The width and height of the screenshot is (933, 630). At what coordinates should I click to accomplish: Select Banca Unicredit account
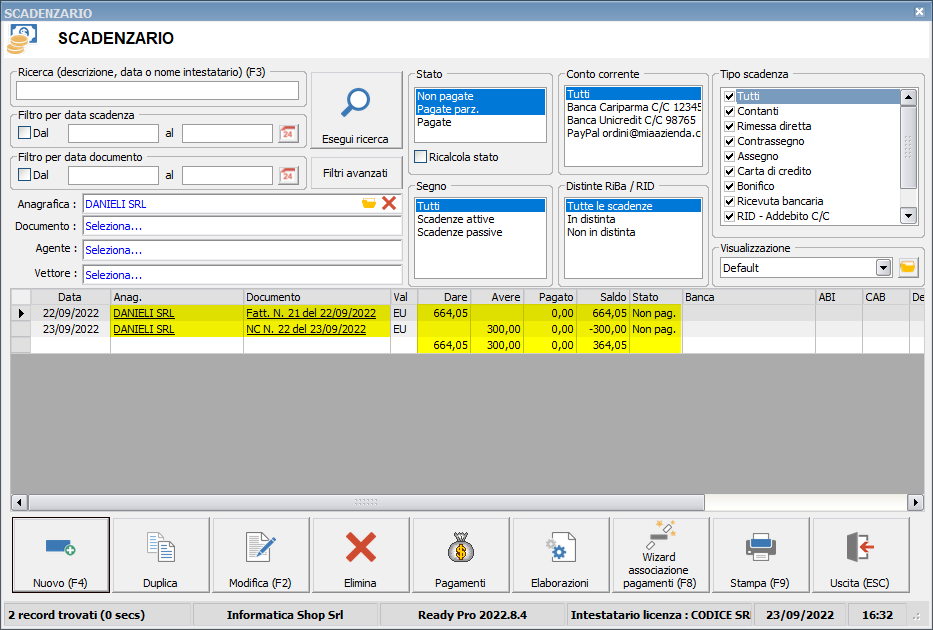click(633, 120)
